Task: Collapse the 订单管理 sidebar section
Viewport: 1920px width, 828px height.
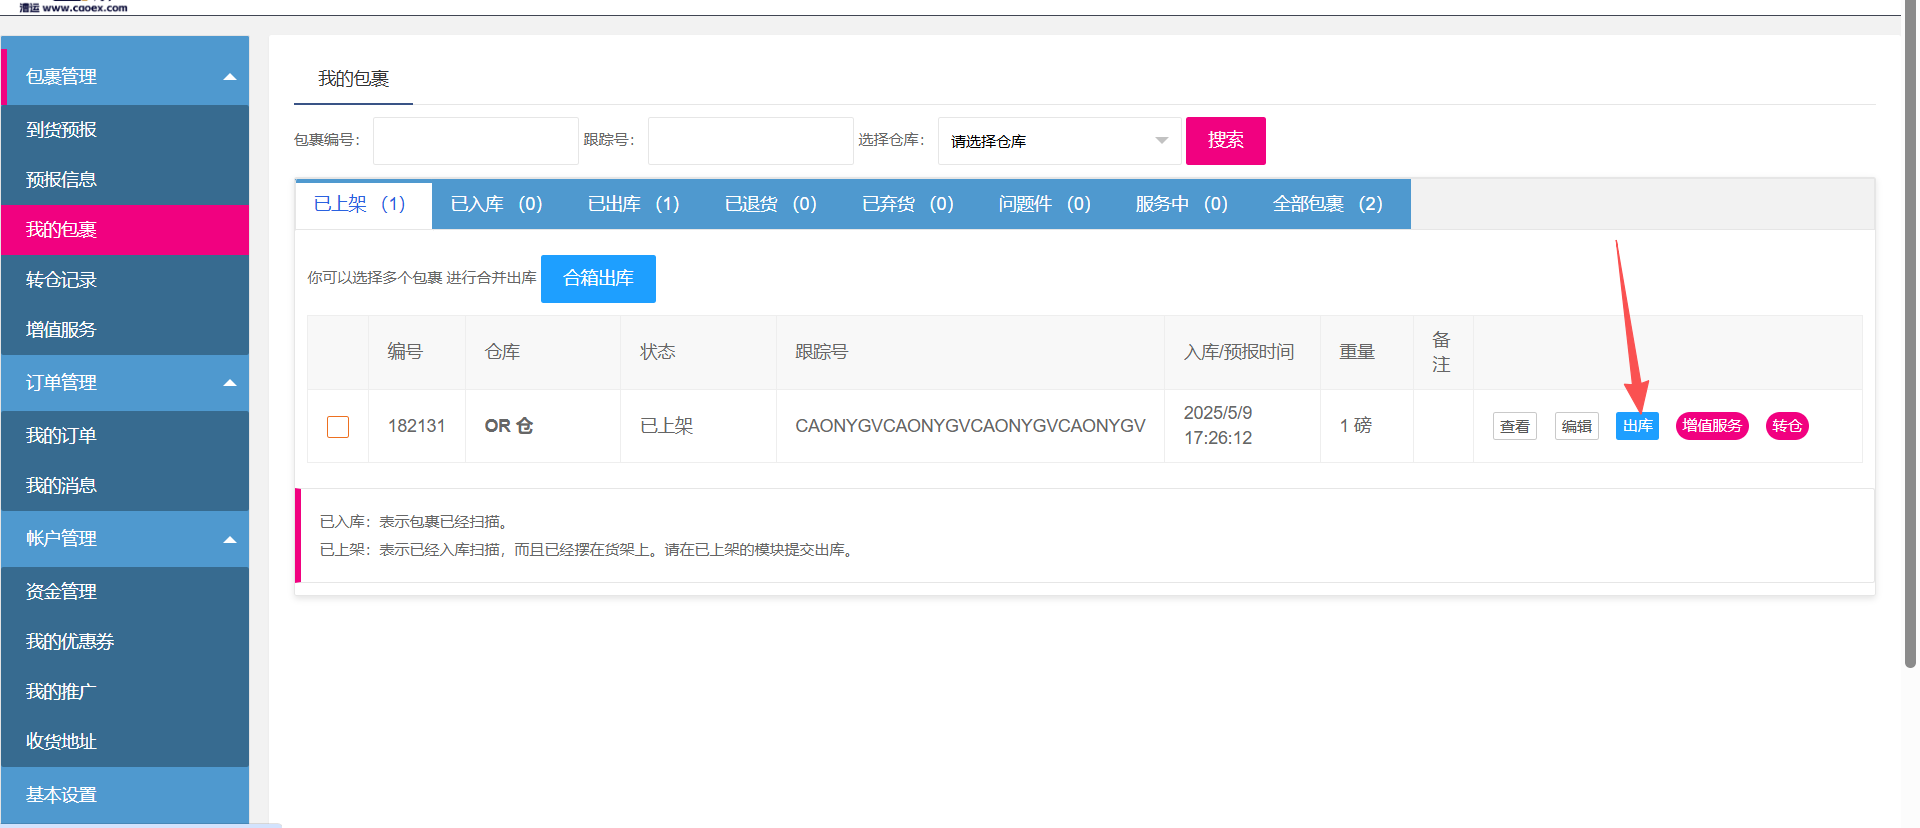Action: [x=229, y=383]
